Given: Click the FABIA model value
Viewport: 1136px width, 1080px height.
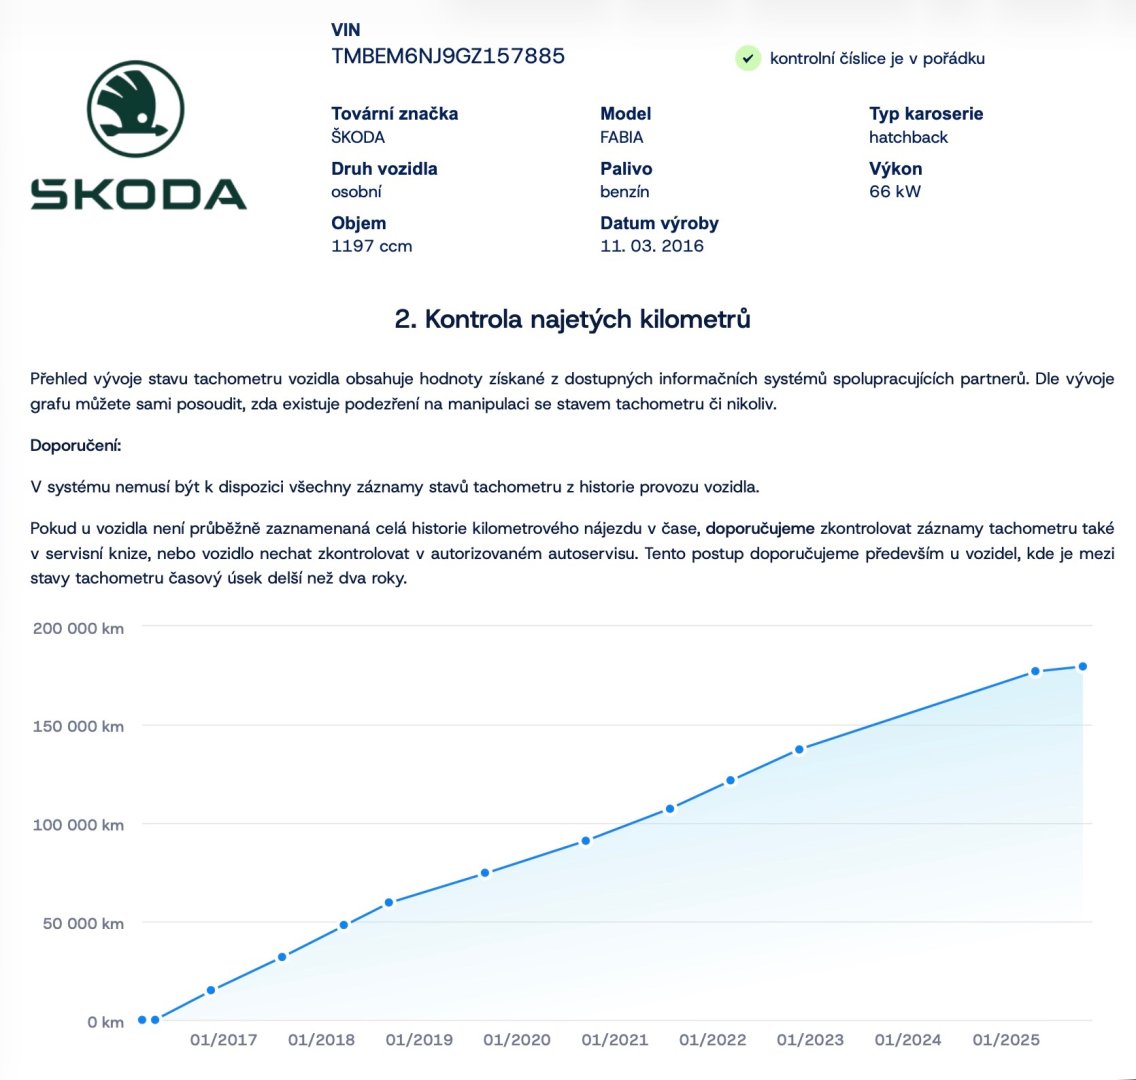Looking at the screenshot, I should tap(622, 137).
